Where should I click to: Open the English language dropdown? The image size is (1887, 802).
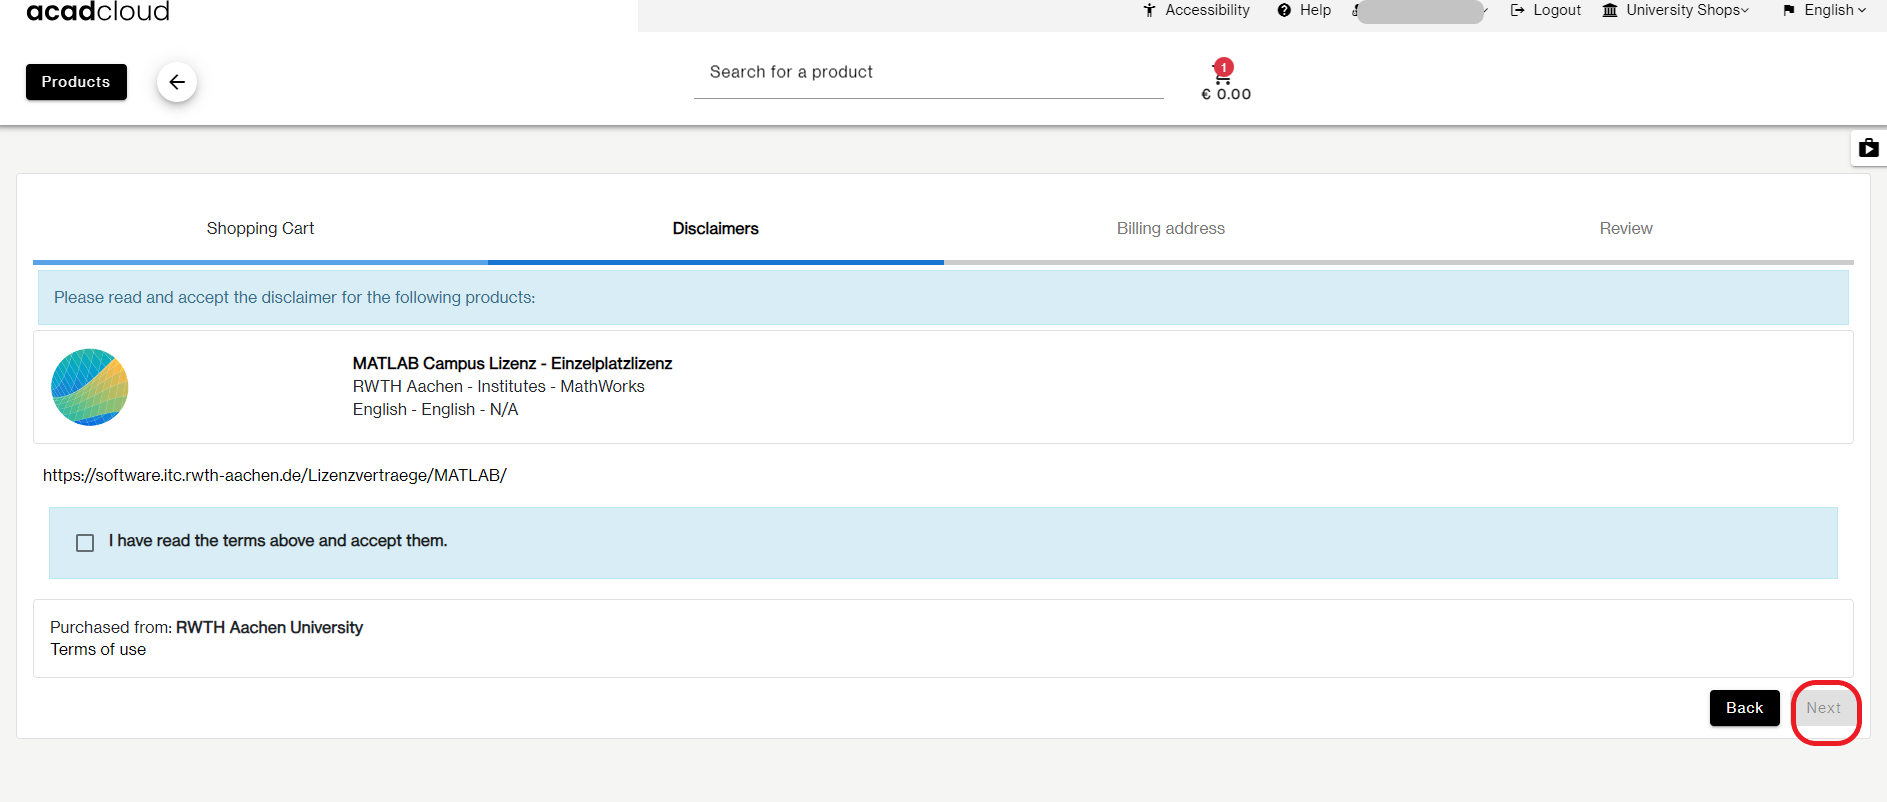point(1825,10)
